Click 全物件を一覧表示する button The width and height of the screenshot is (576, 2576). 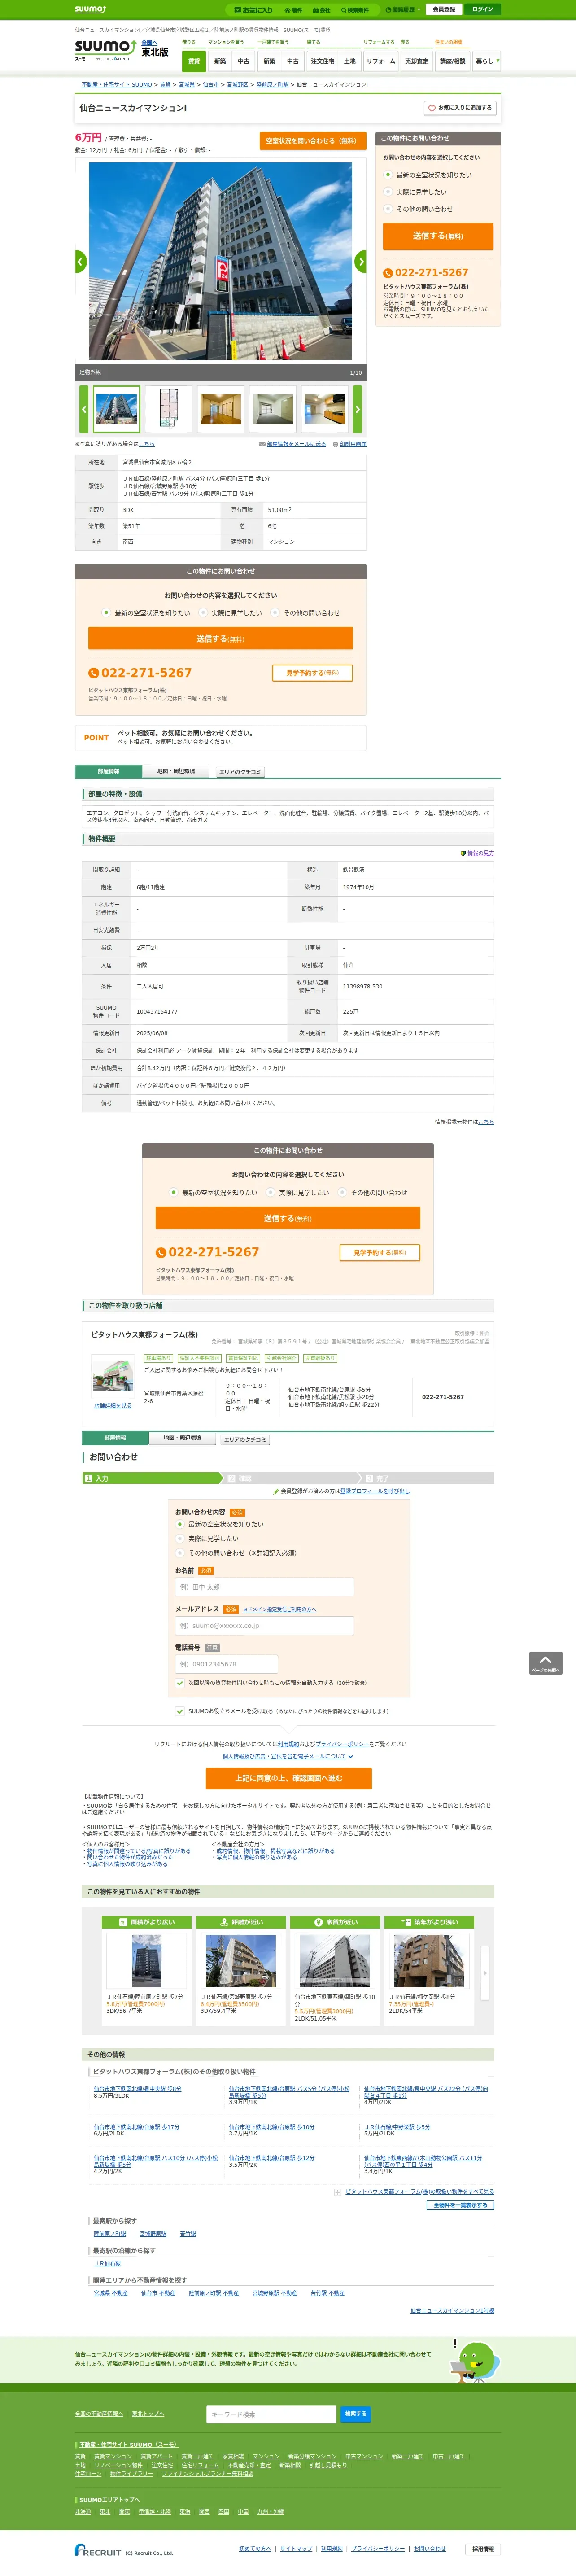[x=460, y=2205]
